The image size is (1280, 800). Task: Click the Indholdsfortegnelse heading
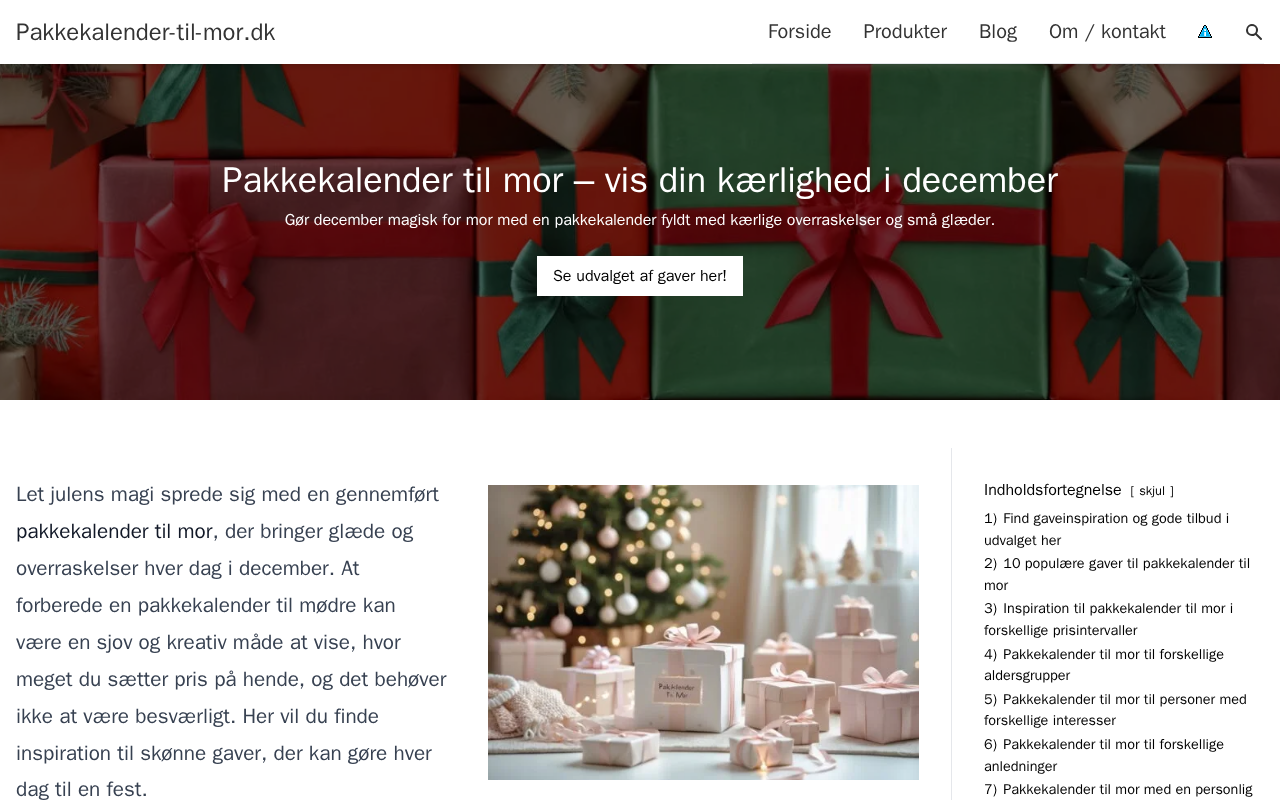1053,490
